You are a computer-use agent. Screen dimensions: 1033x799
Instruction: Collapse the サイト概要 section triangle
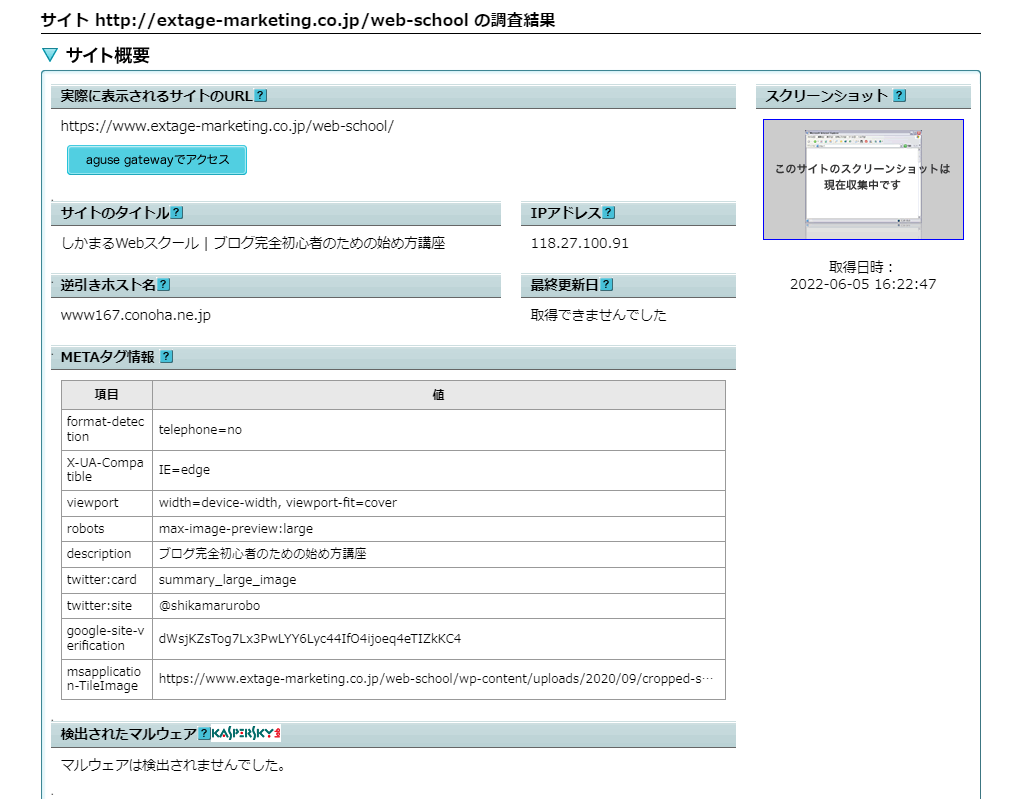tap(50, 55)
